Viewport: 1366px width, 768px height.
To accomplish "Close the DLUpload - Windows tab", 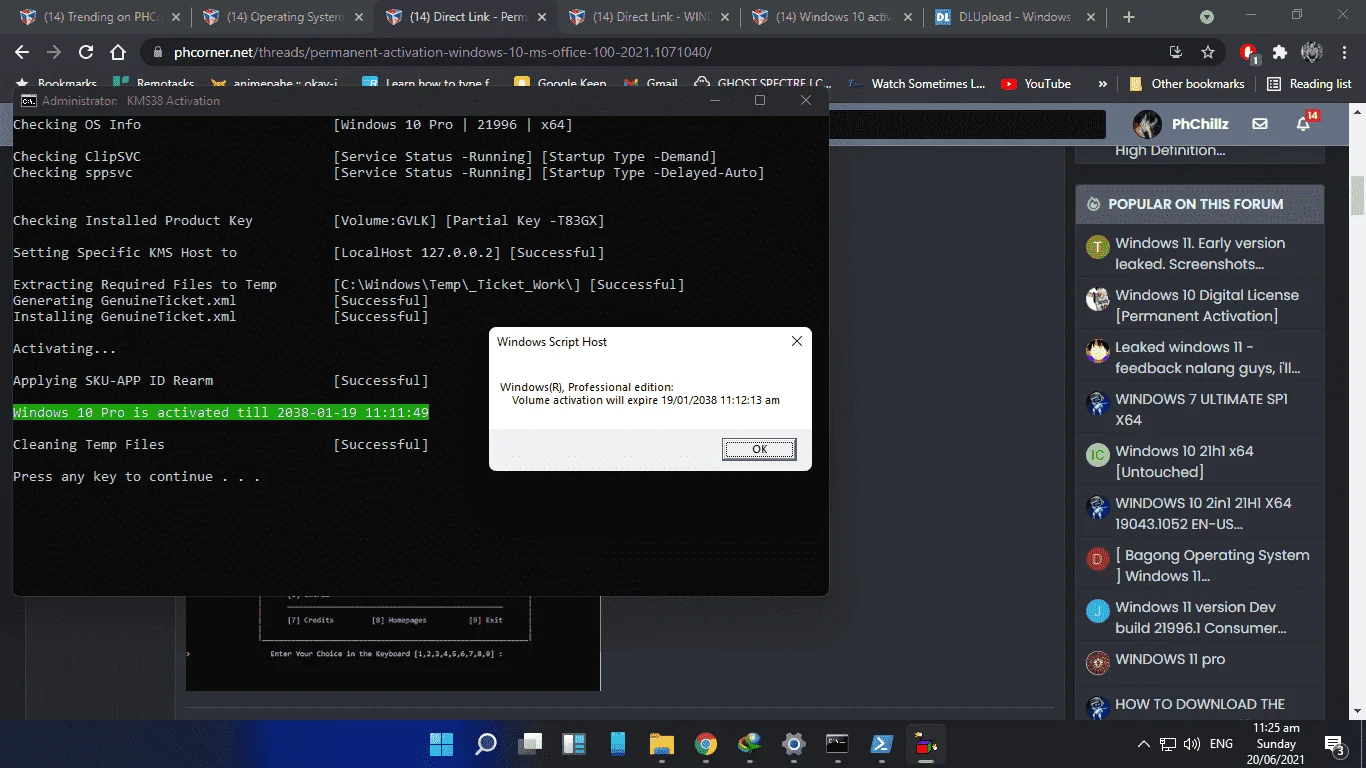I will (x=1090, y=17).
